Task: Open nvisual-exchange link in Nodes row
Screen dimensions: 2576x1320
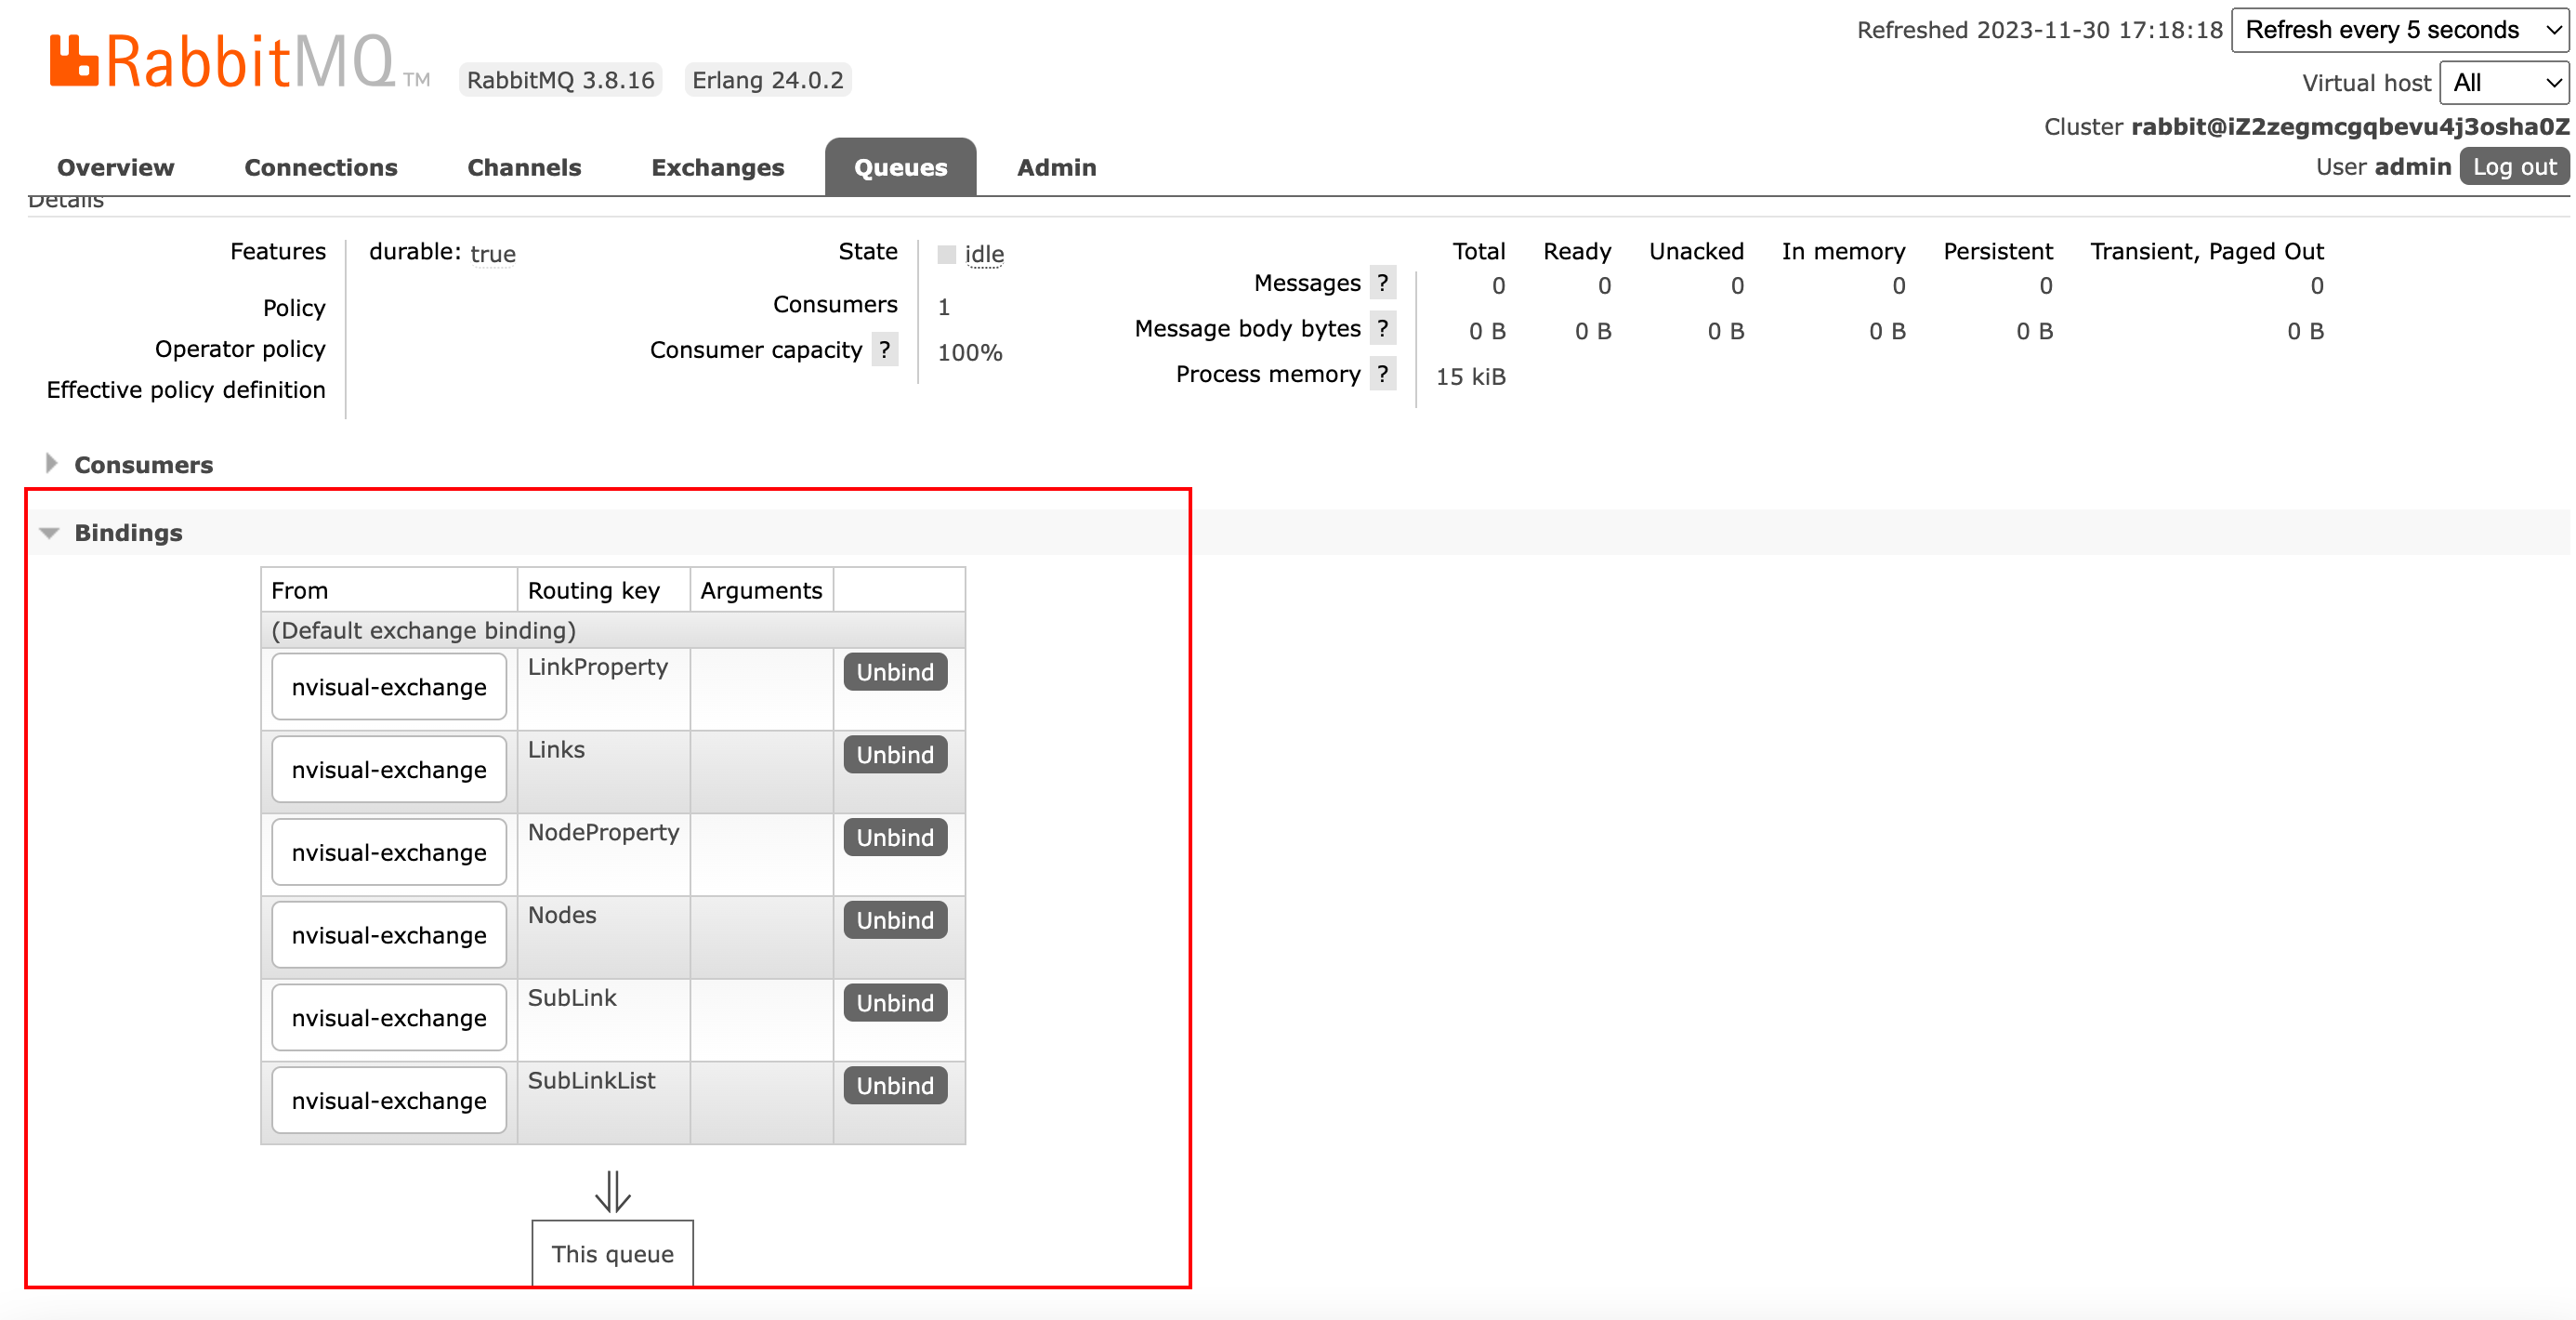Action: [x=389, y=935]
